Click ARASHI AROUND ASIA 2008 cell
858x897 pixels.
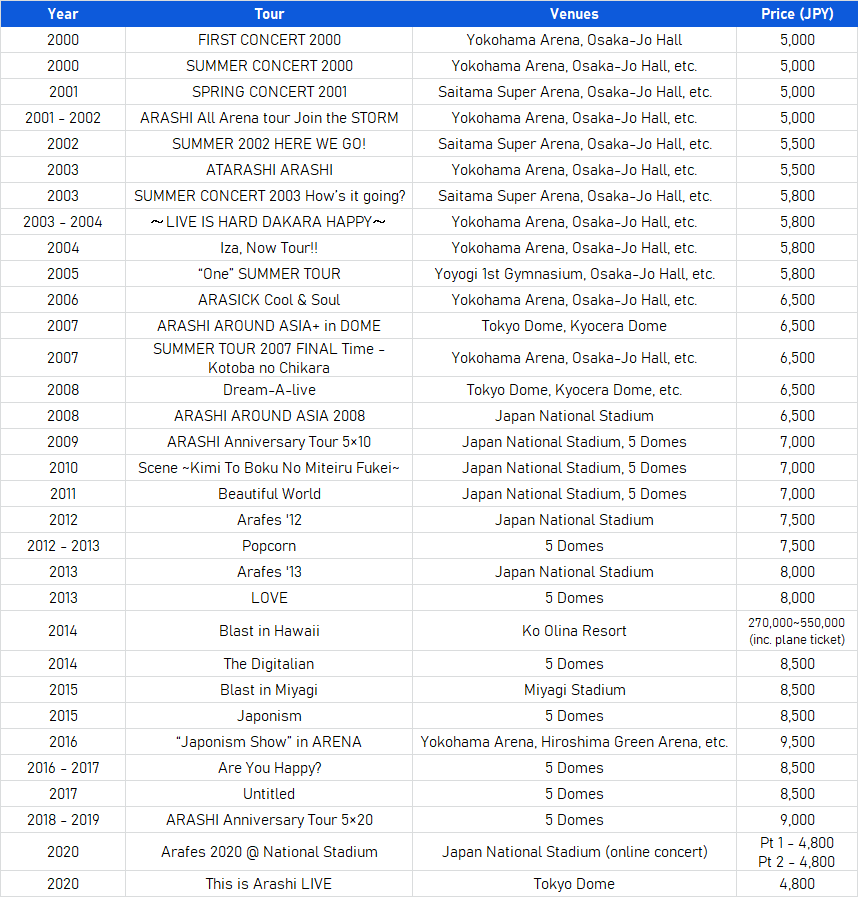tap(269, 416)
